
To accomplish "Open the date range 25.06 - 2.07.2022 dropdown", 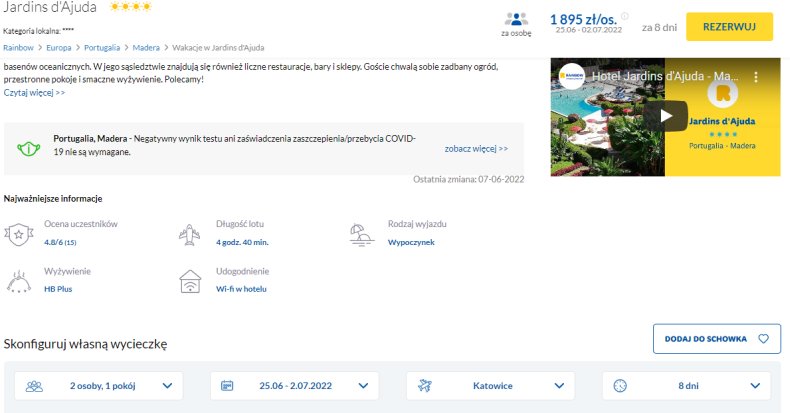I will click(295, 386).
